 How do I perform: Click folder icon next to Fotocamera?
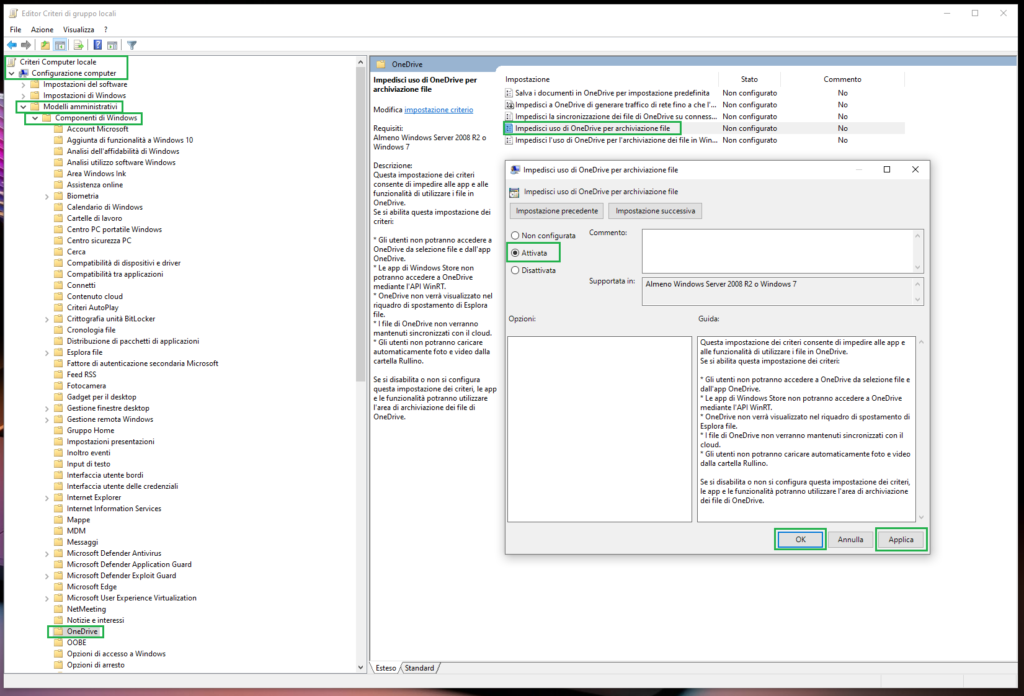point(59,386)
